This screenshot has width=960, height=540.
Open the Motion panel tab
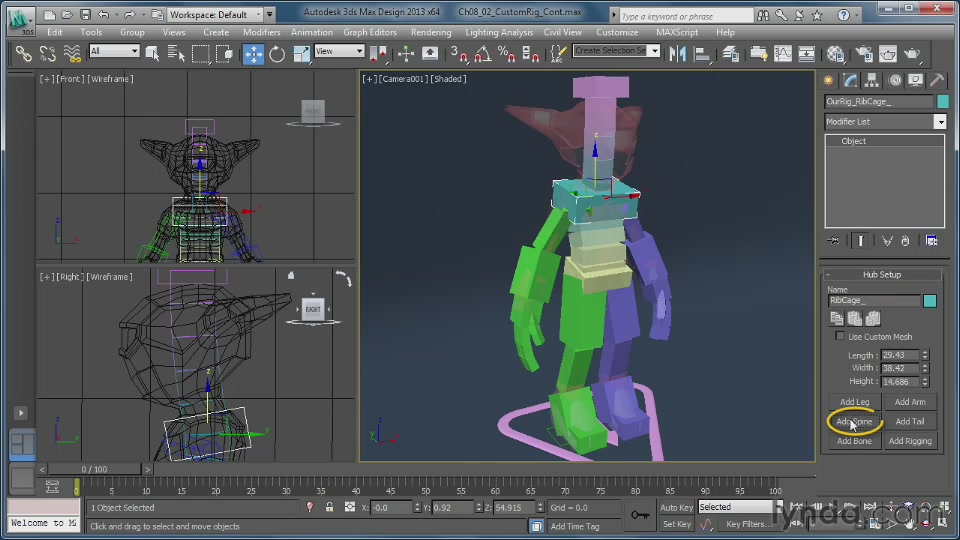coord(894,80)
